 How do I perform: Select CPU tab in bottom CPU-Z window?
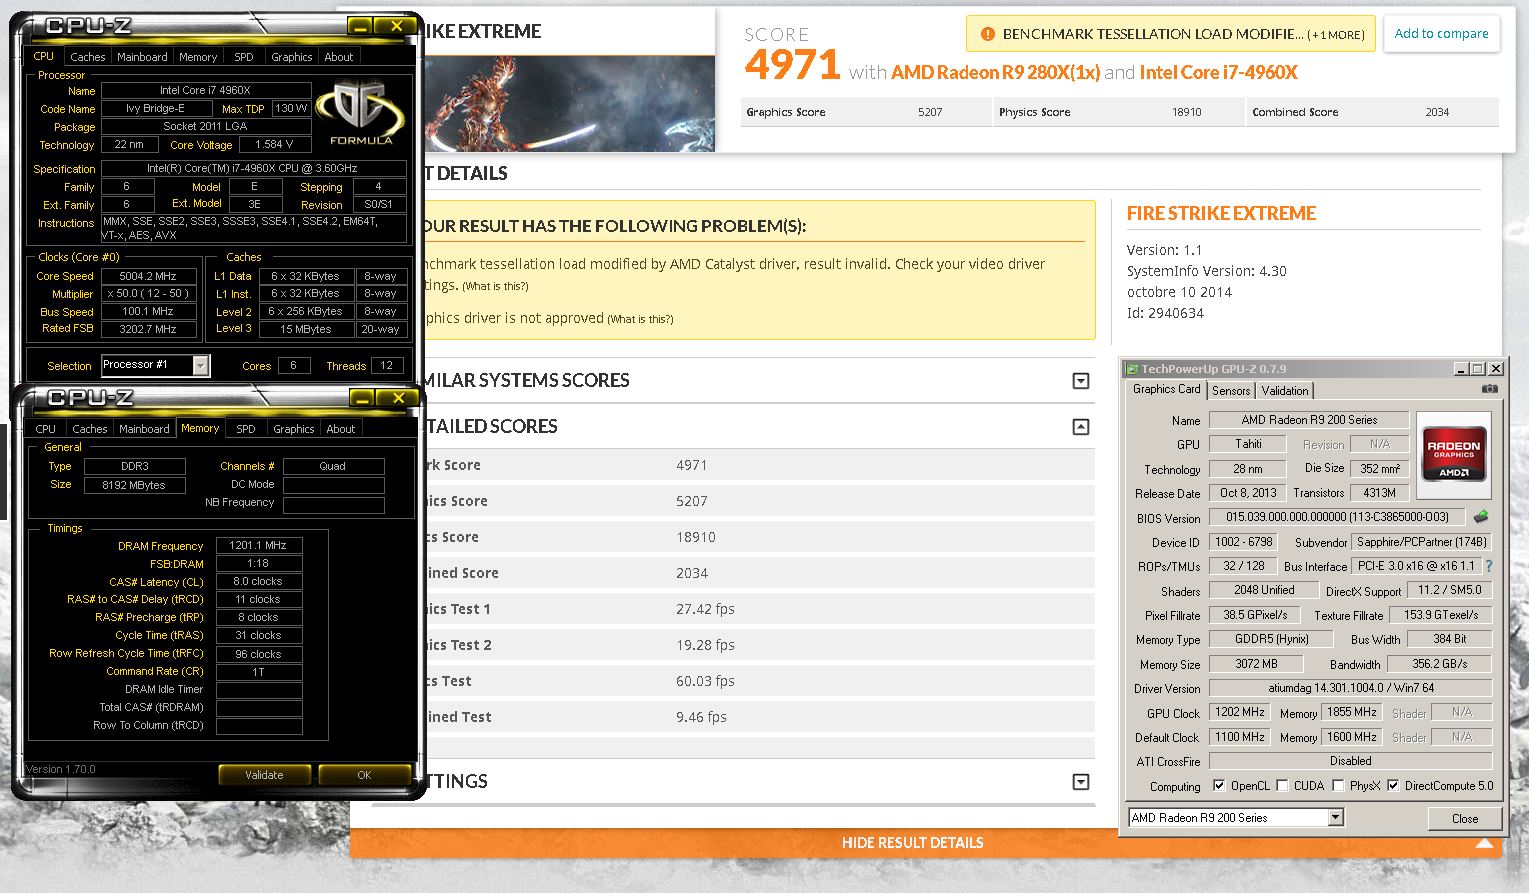(46, 429)
